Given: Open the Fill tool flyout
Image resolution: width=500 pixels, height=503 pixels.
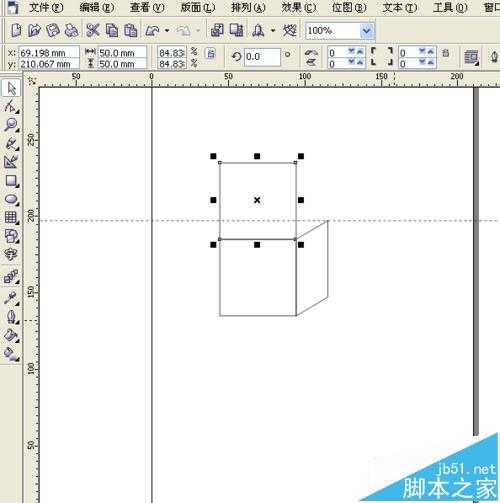Looking at the screenshot, I should pyautogui.click(x=11, y=335).
